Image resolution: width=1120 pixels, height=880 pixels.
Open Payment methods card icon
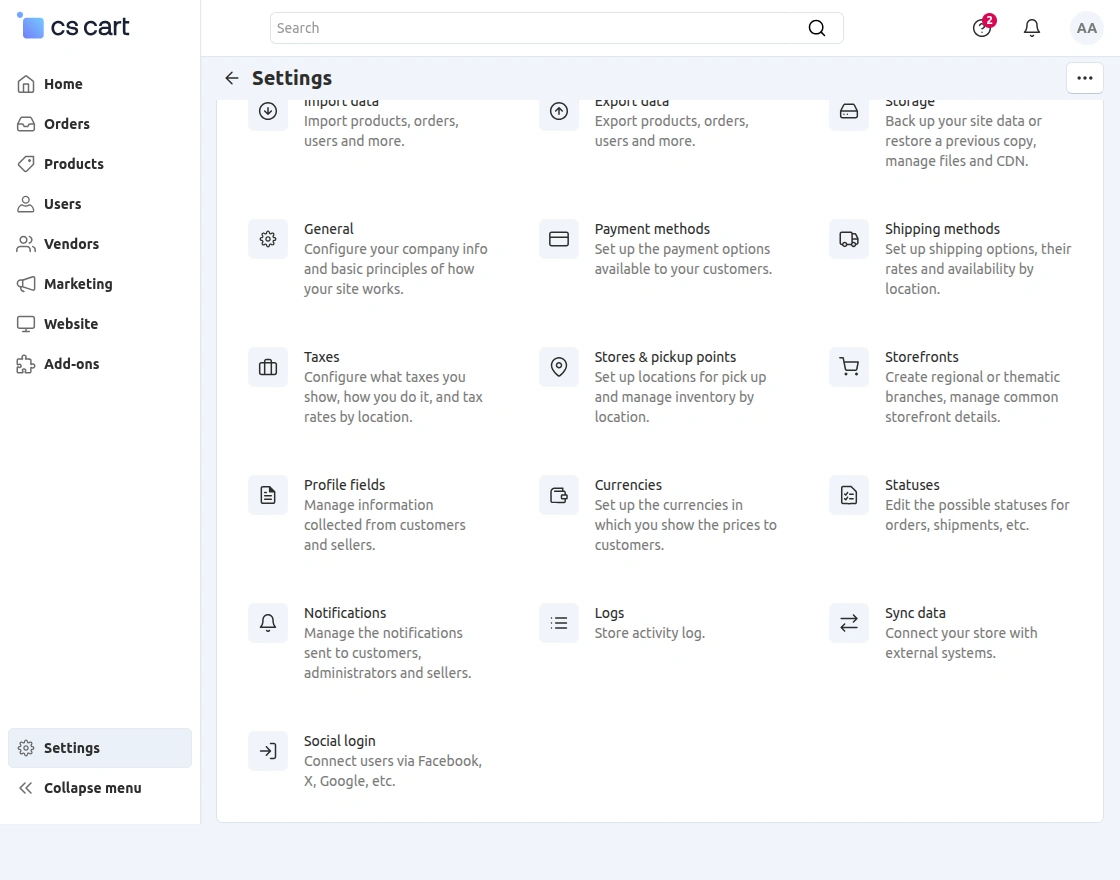[559, 239]
